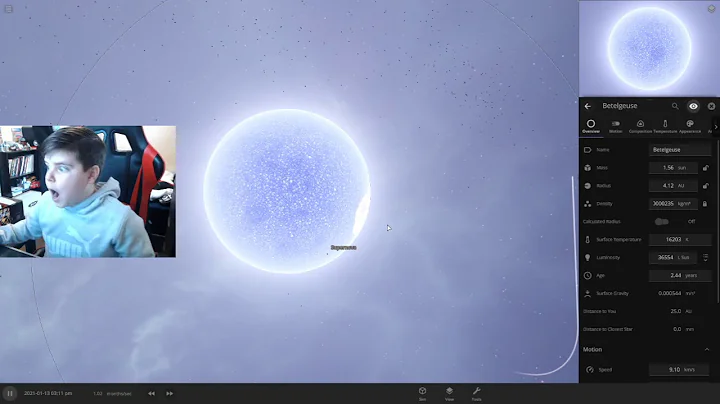Image resolution: width=720 pixels, height=404 pixels.
Task: Edit the Mass value 1.56 sun
Action: tap(673, 168)
